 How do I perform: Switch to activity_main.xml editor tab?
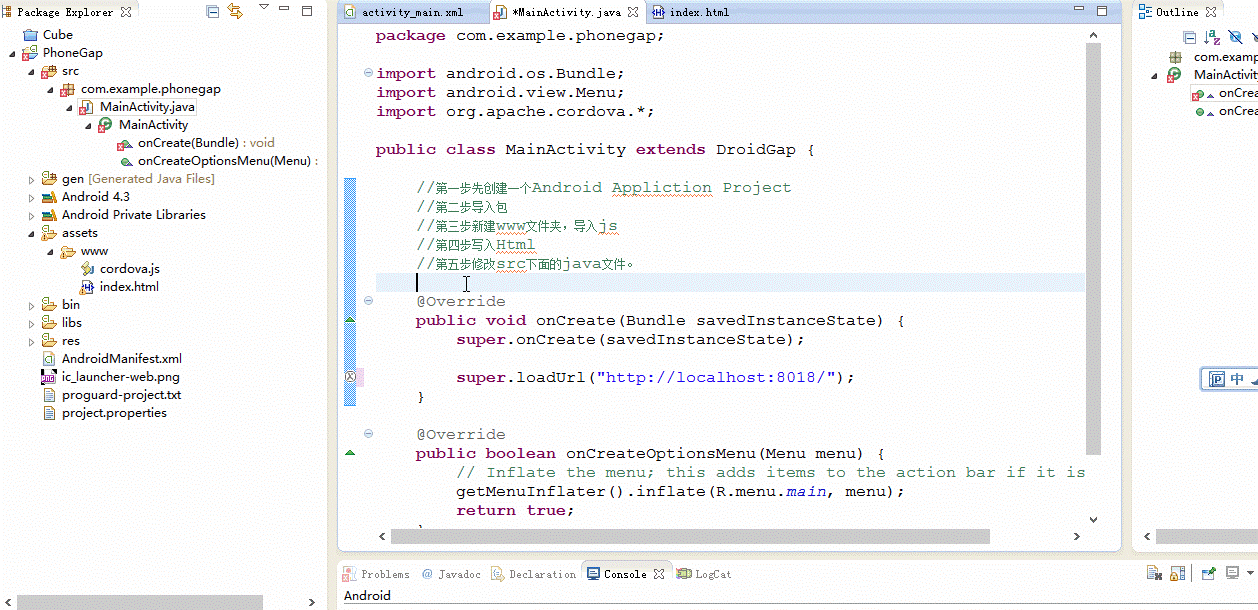(x=413, y=12)
